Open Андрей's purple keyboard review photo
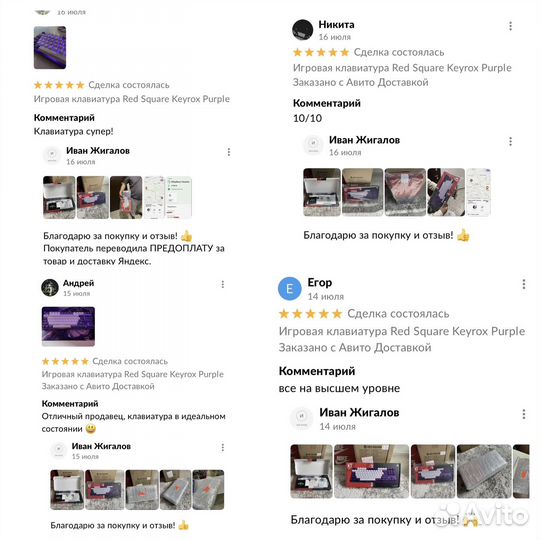 (68, 326)
